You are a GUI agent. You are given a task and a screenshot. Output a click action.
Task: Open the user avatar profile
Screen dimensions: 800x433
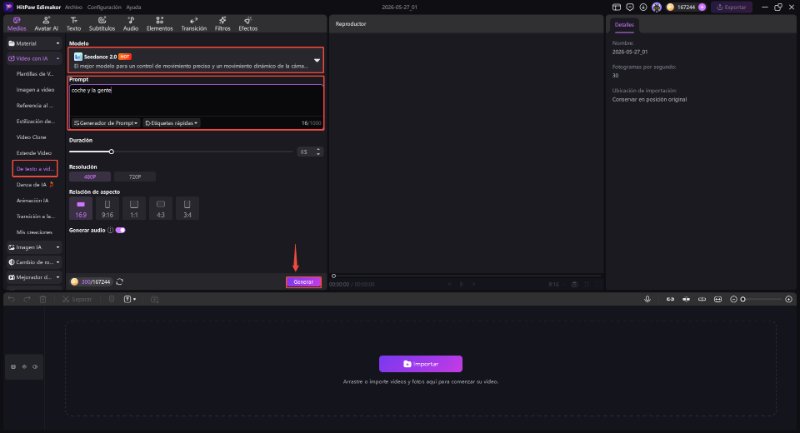[x=656, y=7]
